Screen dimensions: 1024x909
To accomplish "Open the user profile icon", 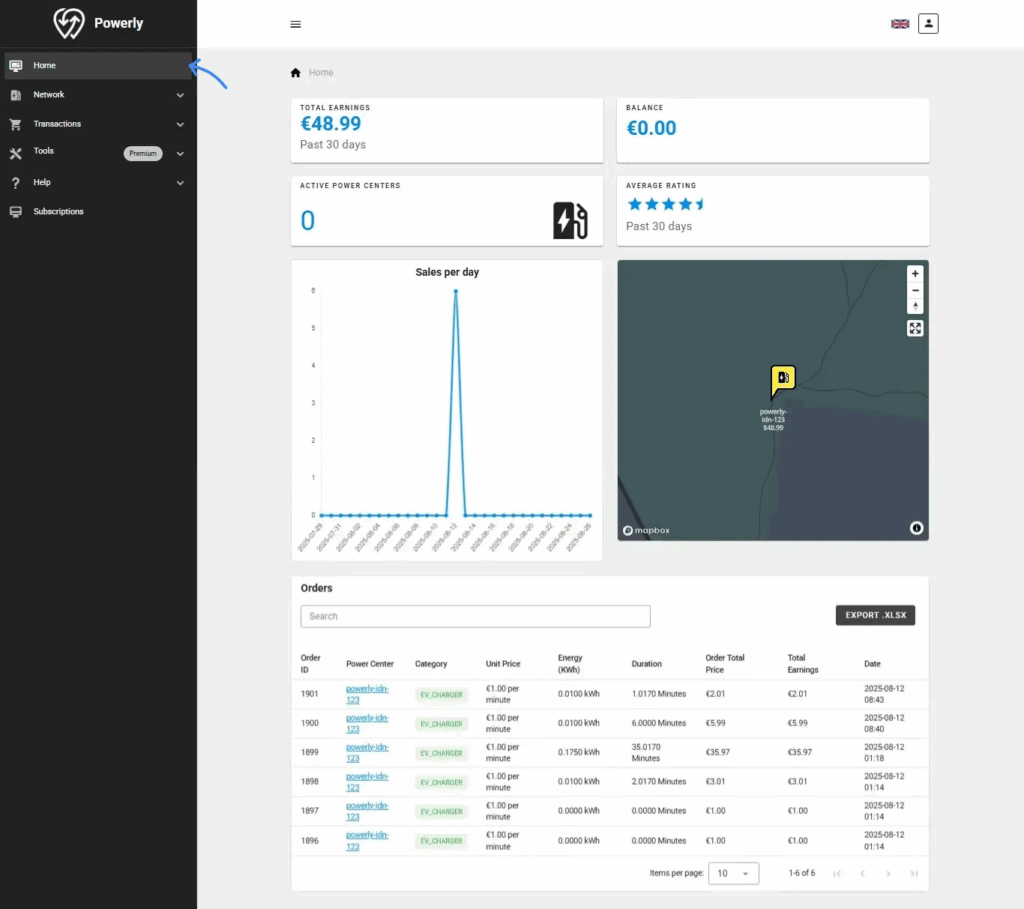I will point(928,24).
